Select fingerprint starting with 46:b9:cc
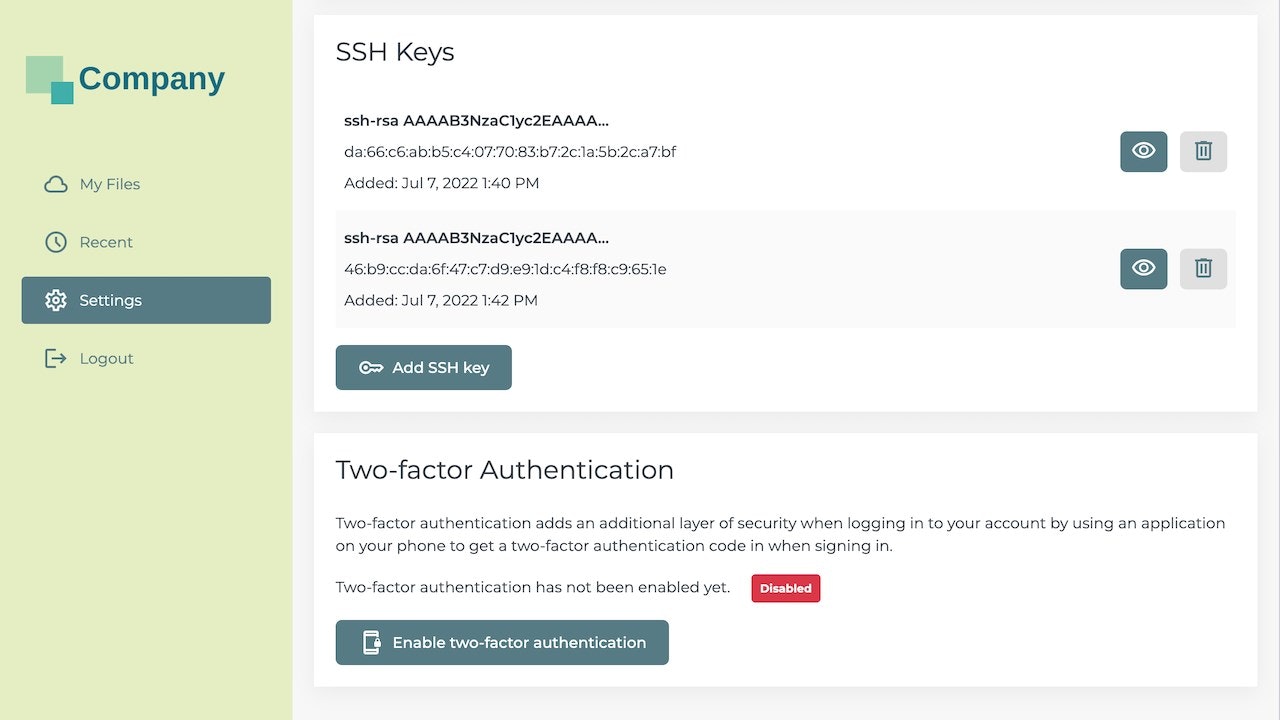The image size is (1280, 720). pos(505,269)
